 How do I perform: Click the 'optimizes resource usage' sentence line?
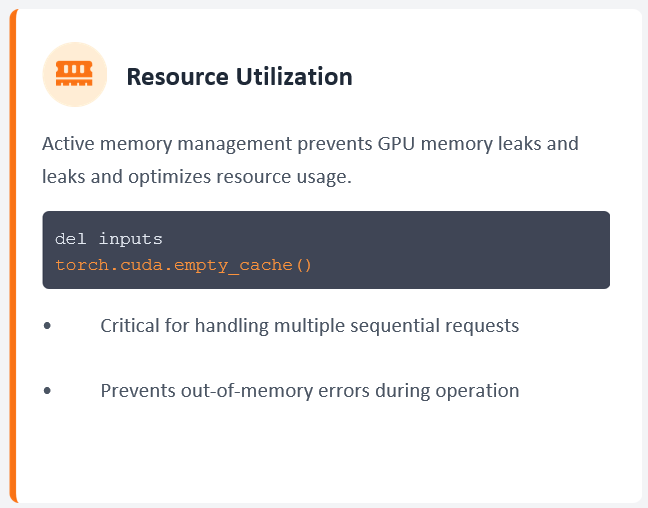[x=195, y=177]
